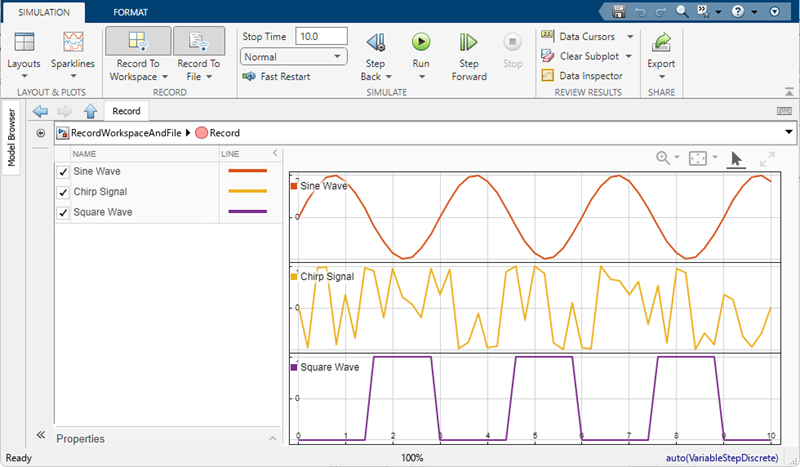Toggle Record To File
800x467 pixels.
199,41
